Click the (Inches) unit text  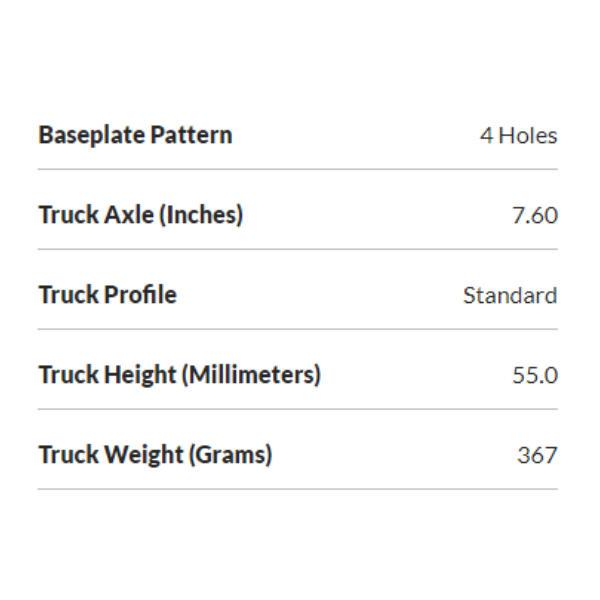click(x=201, y=215)
